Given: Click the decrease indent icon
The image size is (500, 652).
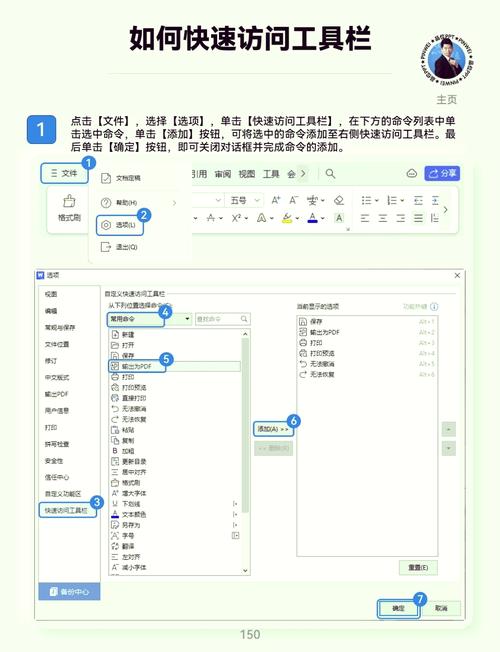Looking at the screenshot, I should [x=418, y=201].
